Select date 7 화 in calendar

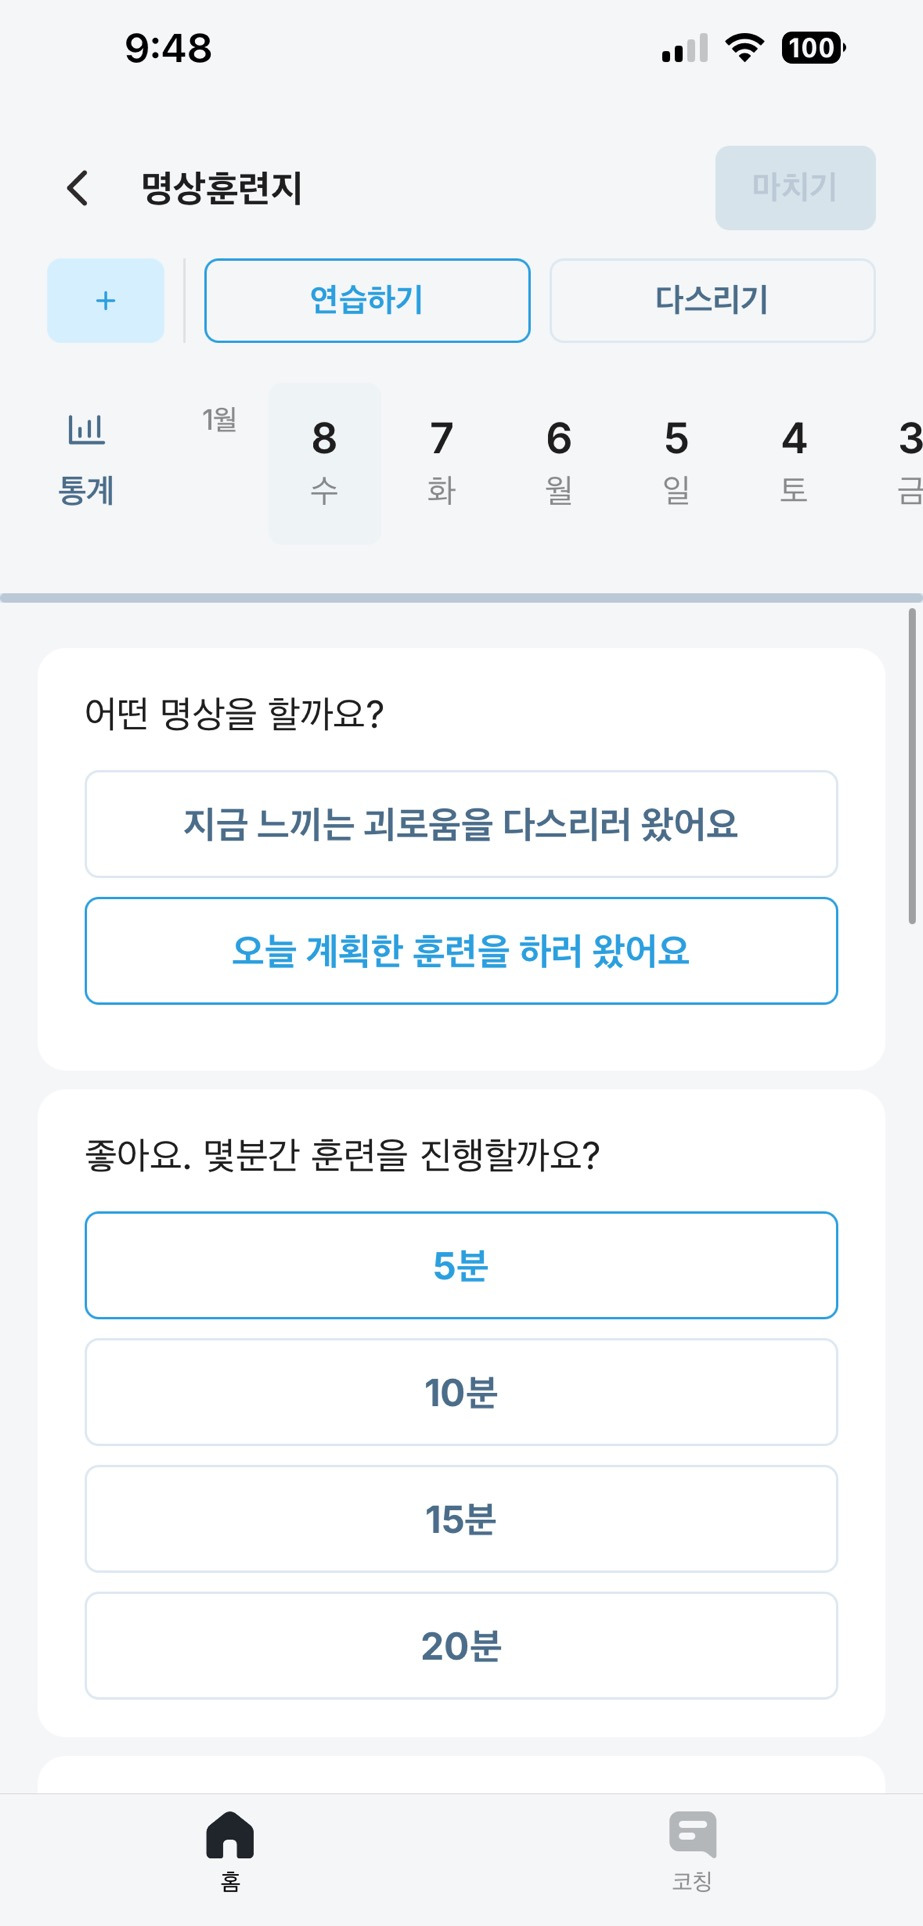442,463
